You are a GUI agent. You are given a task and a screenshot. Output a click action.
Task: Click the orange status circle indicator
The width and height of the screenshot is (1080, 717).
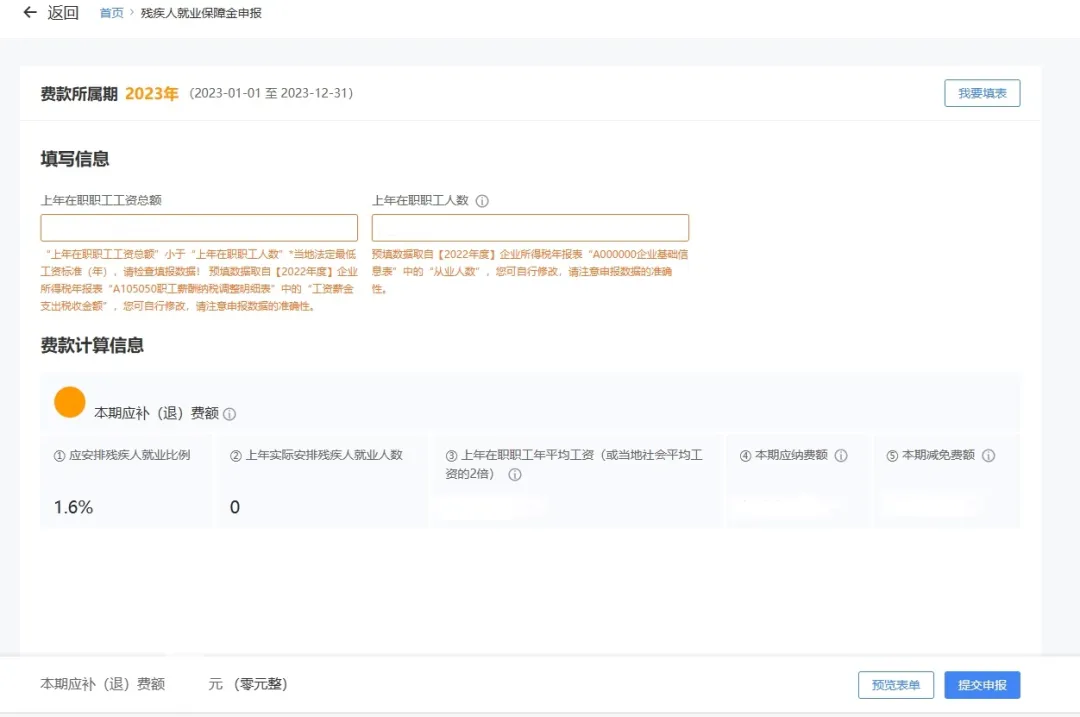coord(69,404)
